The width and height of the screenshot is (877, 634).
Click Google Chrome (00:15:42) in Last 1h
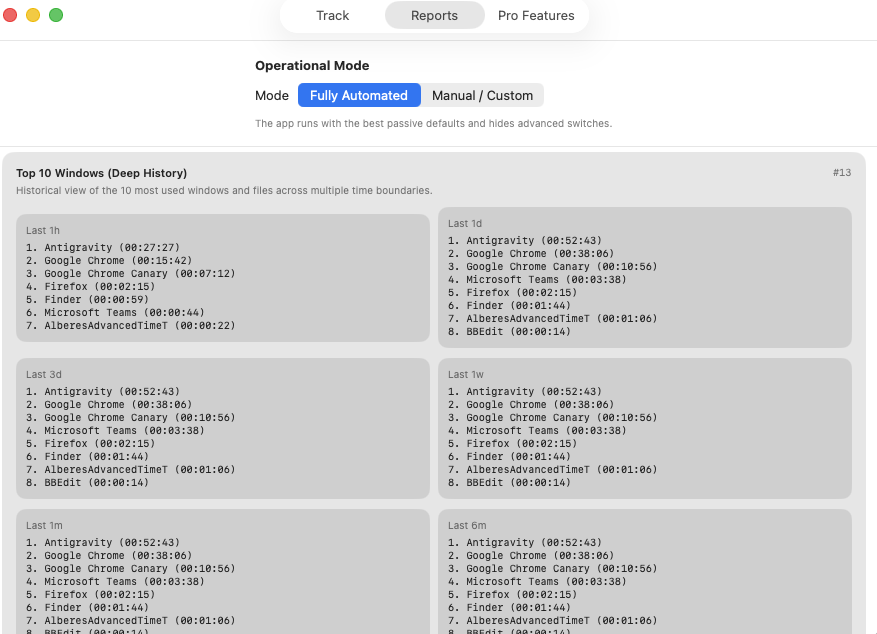[x=109, y=261]
